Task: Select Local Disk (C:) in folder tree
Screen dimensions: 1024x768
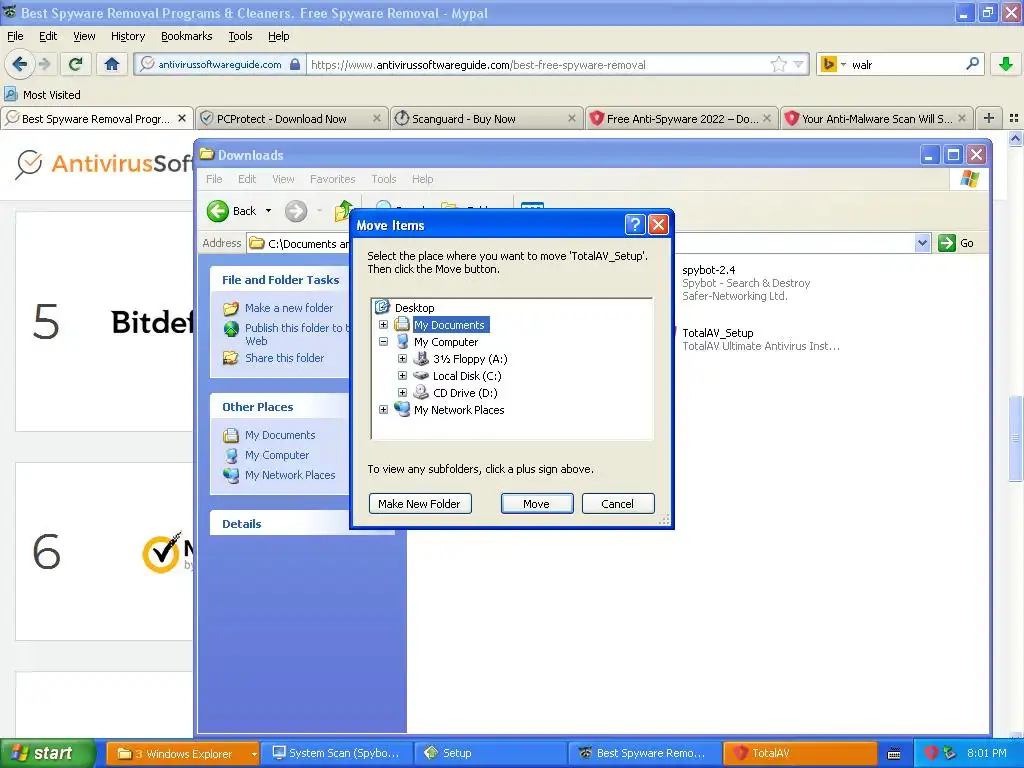Action: click(x=467, y=376)
